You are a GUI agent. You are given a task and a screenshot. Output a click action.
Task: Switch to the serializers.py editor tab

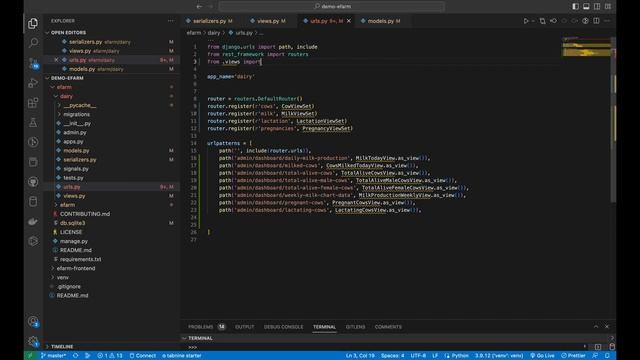(209, 21)
